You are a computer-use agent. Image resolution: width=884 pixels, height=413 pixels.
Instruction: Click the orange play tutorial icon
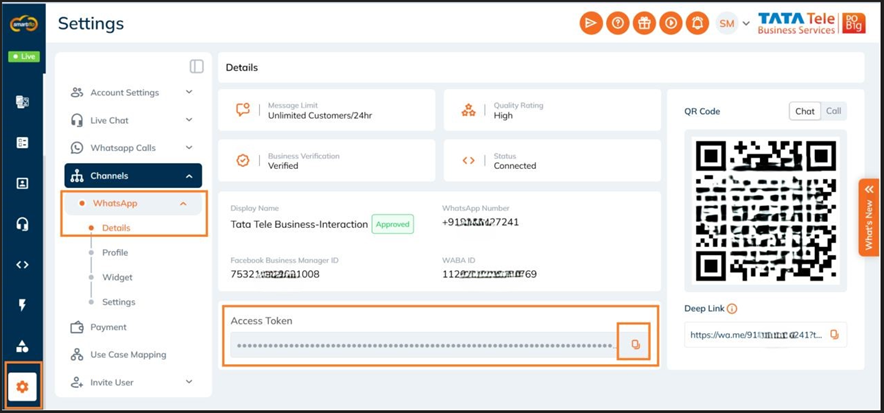671,23
